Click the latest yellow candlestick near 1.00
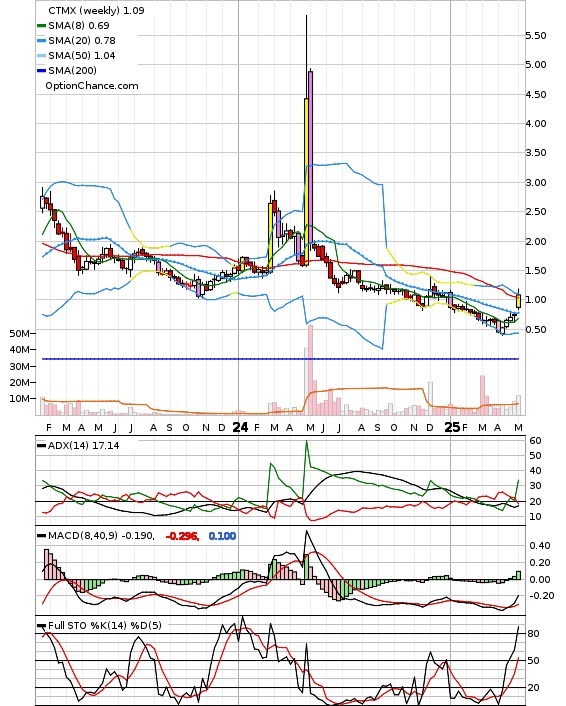The height and width of the screenshot is (706, 566). point(518,301)
